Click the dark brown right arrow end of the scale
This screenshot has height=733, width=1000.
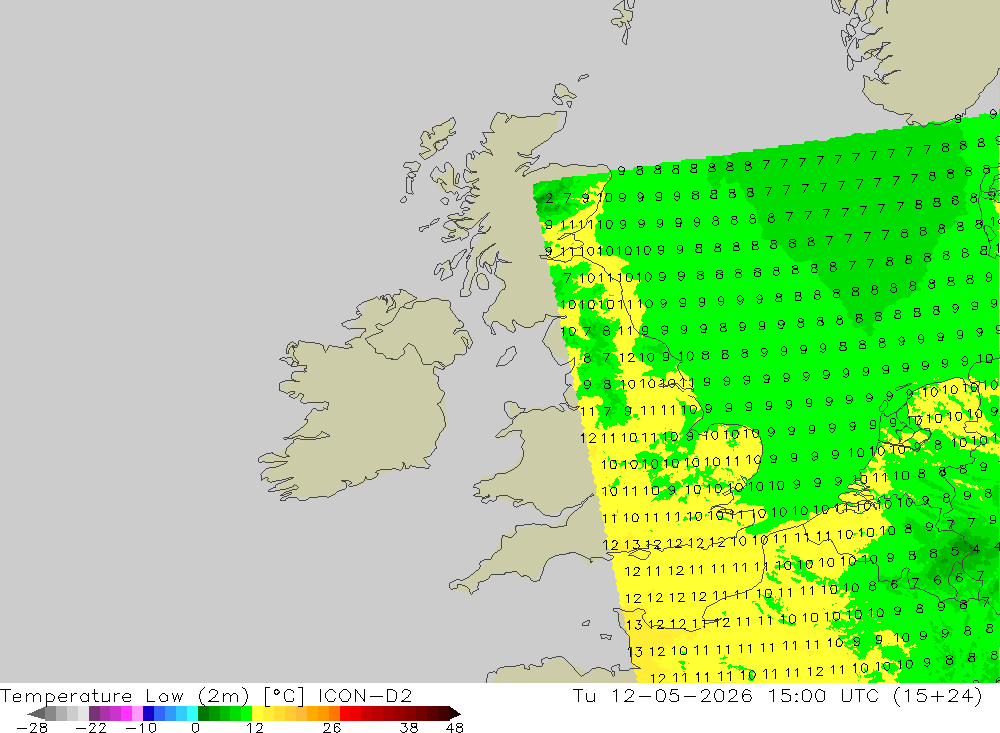(x=455, y=714)
